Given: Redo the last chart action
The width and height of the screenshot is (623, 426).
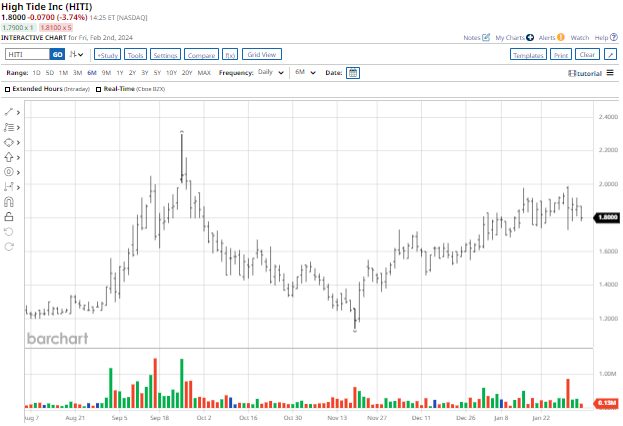Looking at the screenshot, I should [9, 247].
